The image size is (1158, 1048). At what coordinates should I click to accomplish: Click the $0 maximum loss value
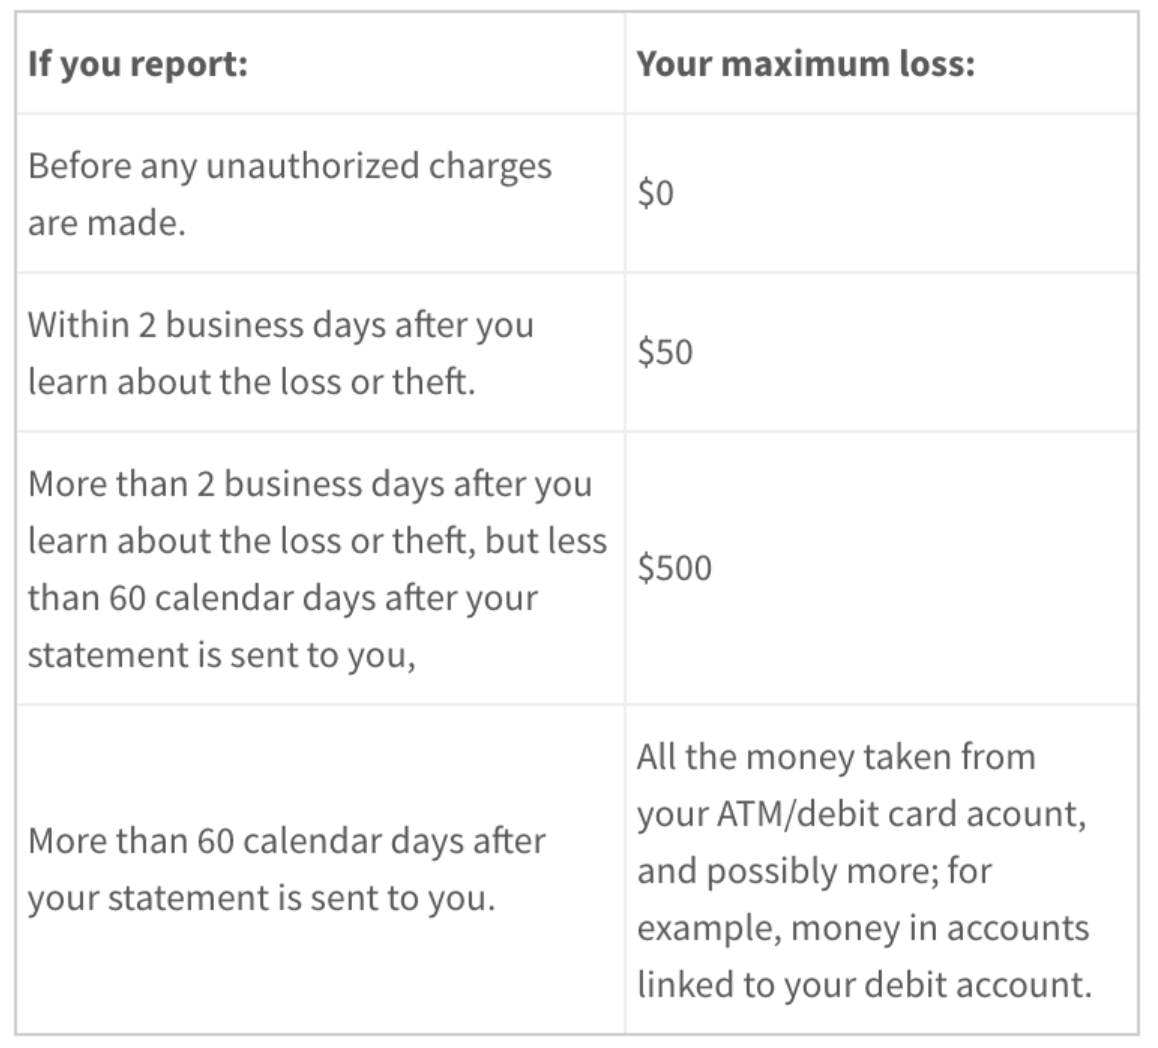[655, 193]
